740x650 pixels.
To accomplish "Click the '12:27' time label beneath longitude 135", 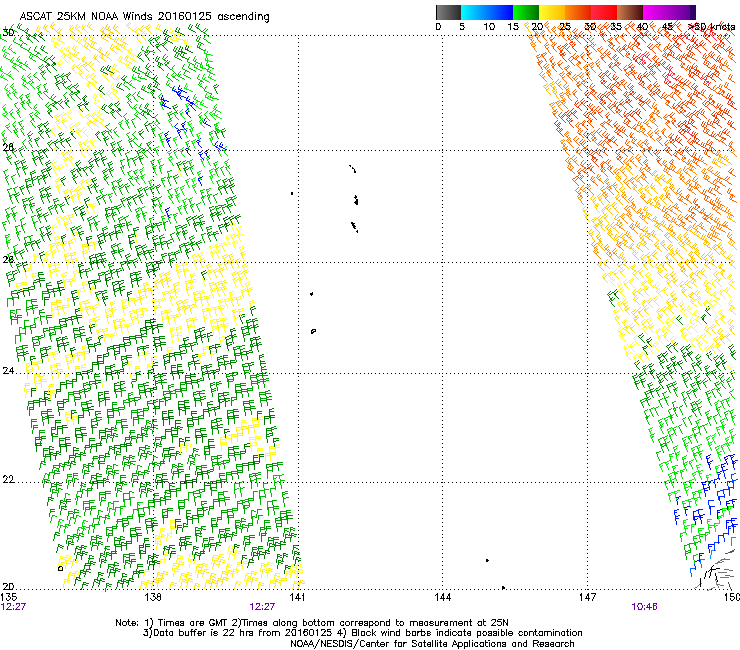I will 14,607.
